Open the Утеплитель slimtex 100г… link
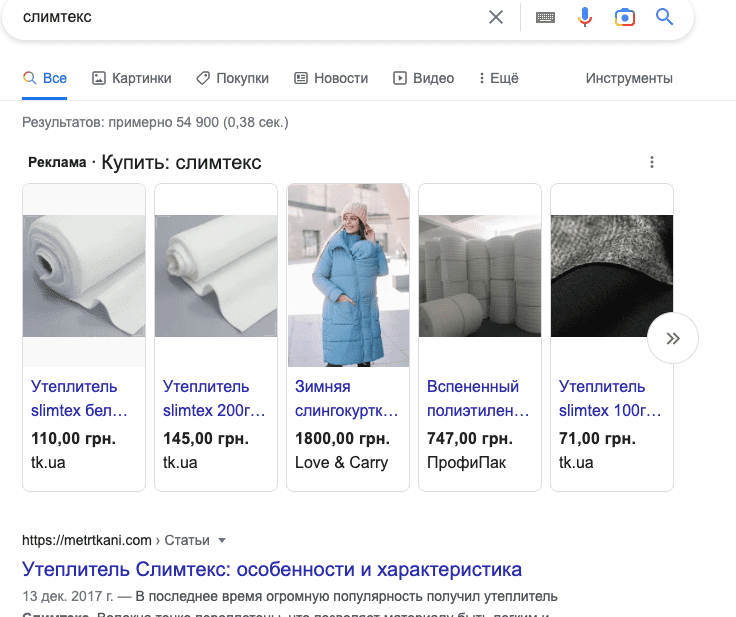 (x=610, y=398)
